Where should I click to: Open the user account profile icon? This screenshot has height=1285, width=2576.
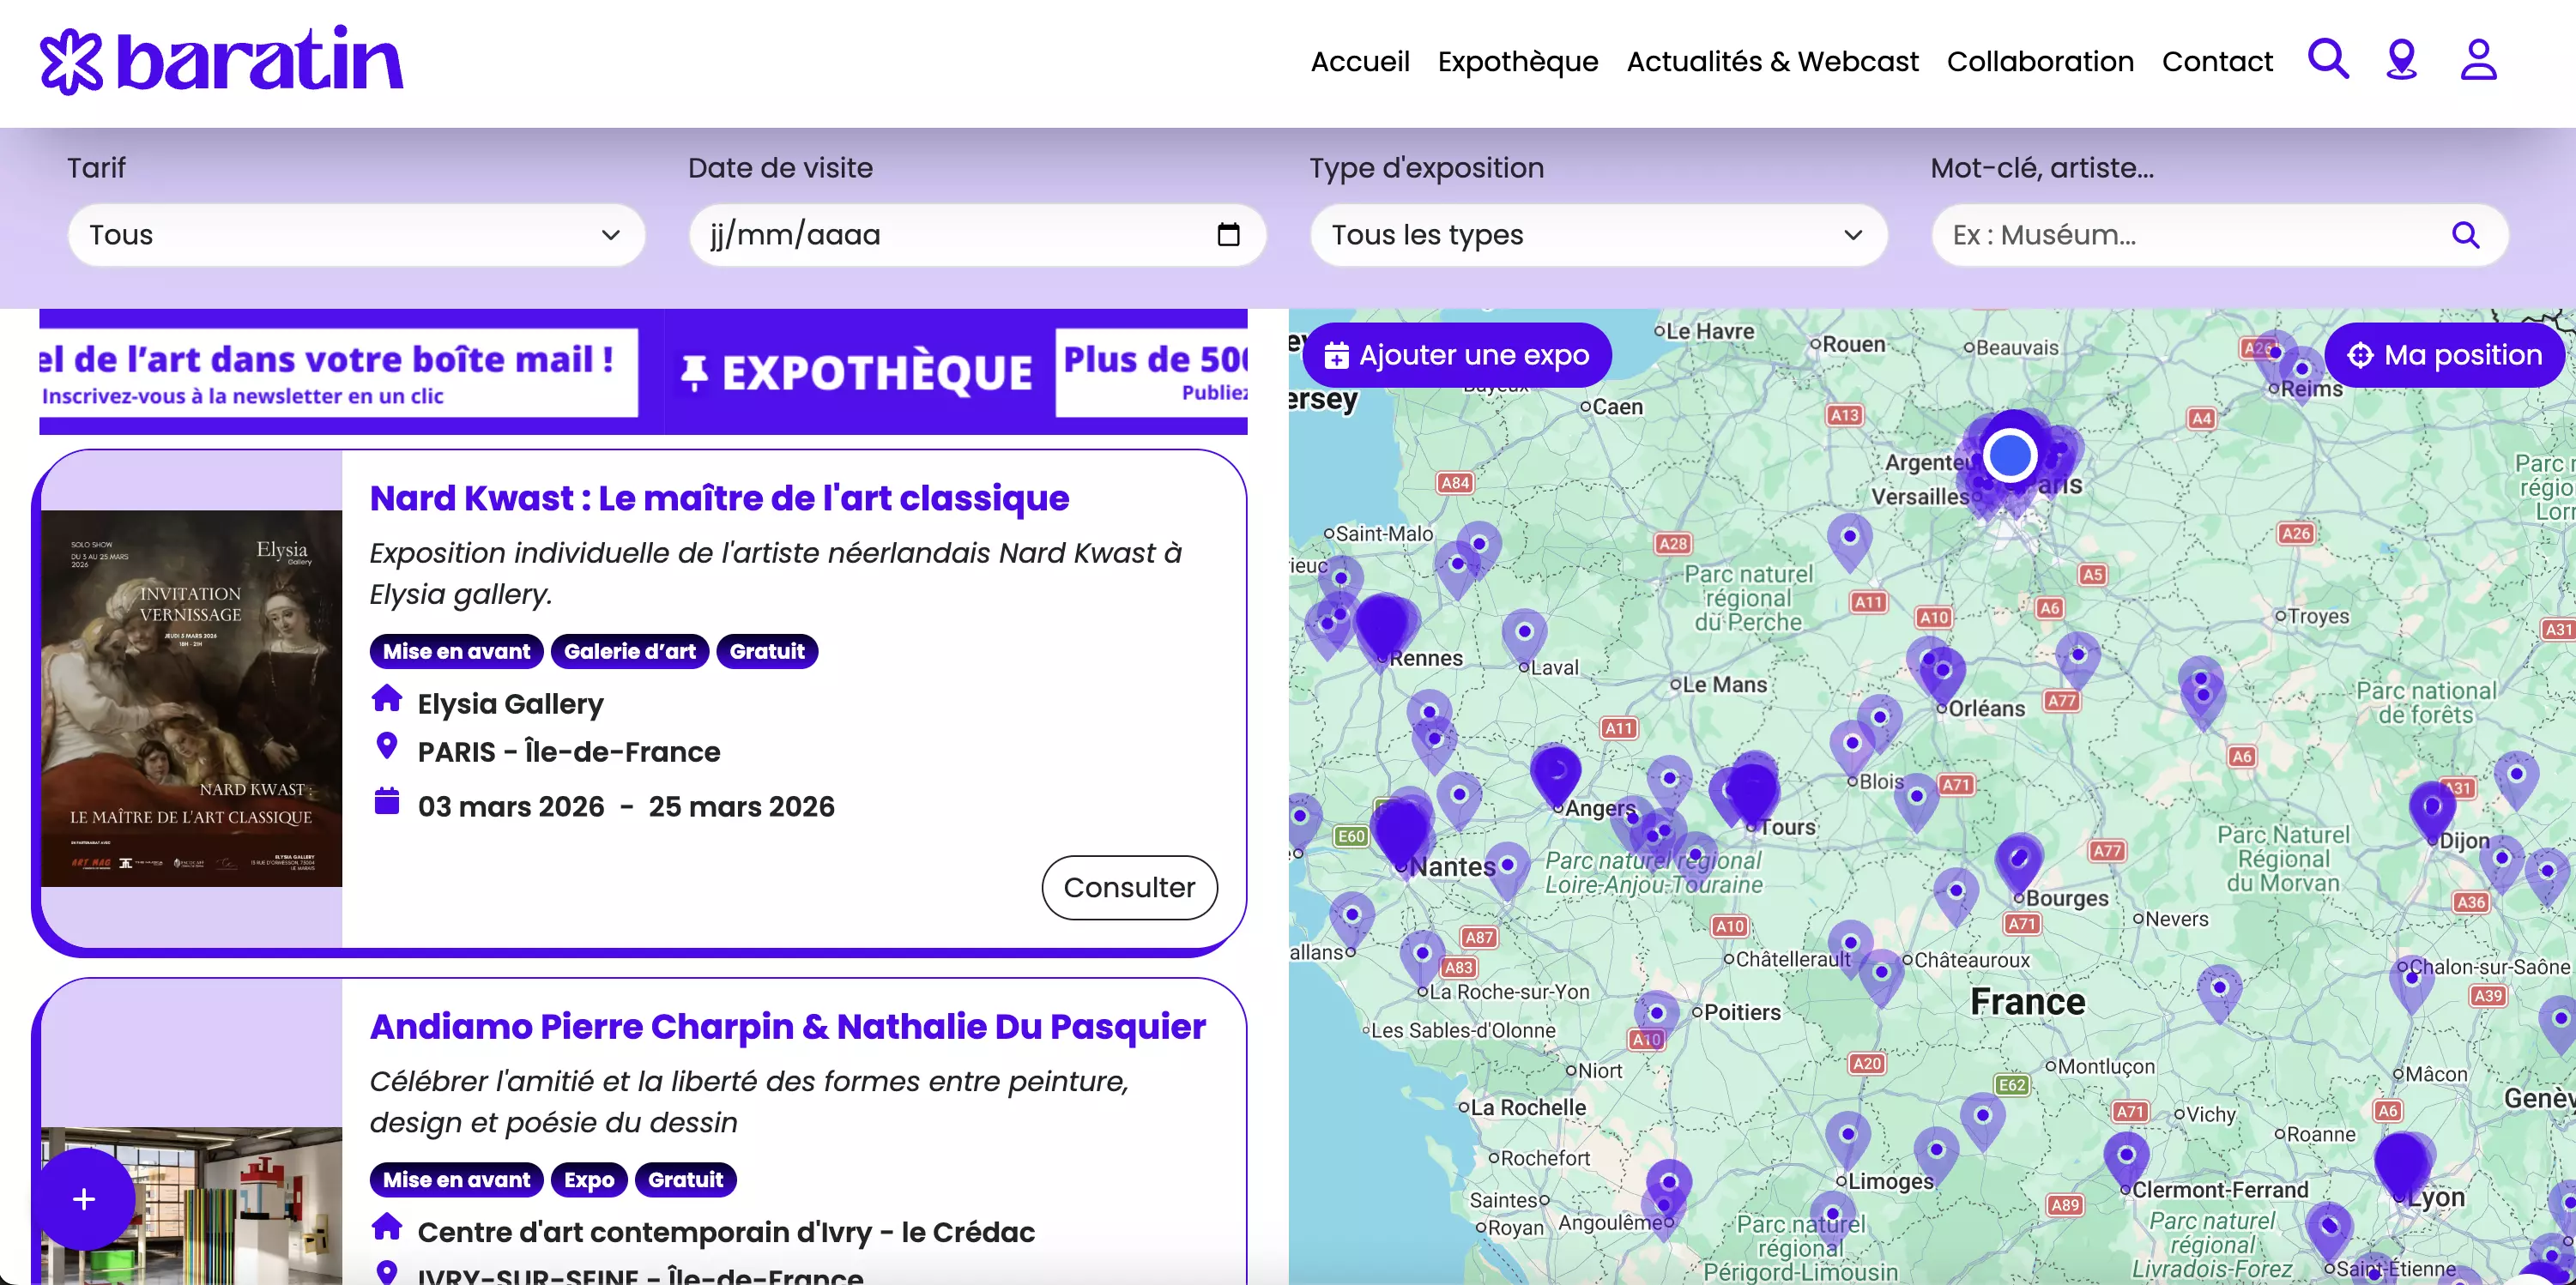pyautogui.click(x=2478, y=59)
